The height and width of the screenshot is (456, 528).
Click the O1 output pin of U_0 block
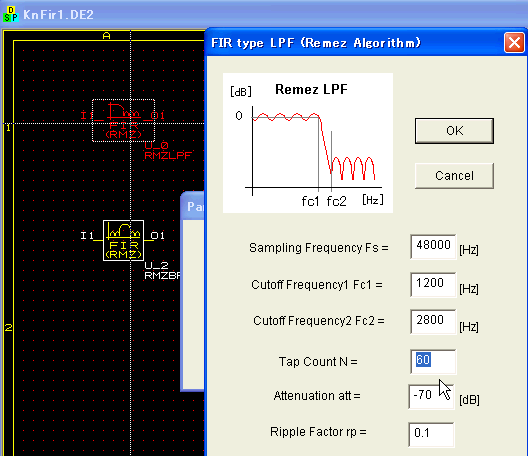coord(158,116)
